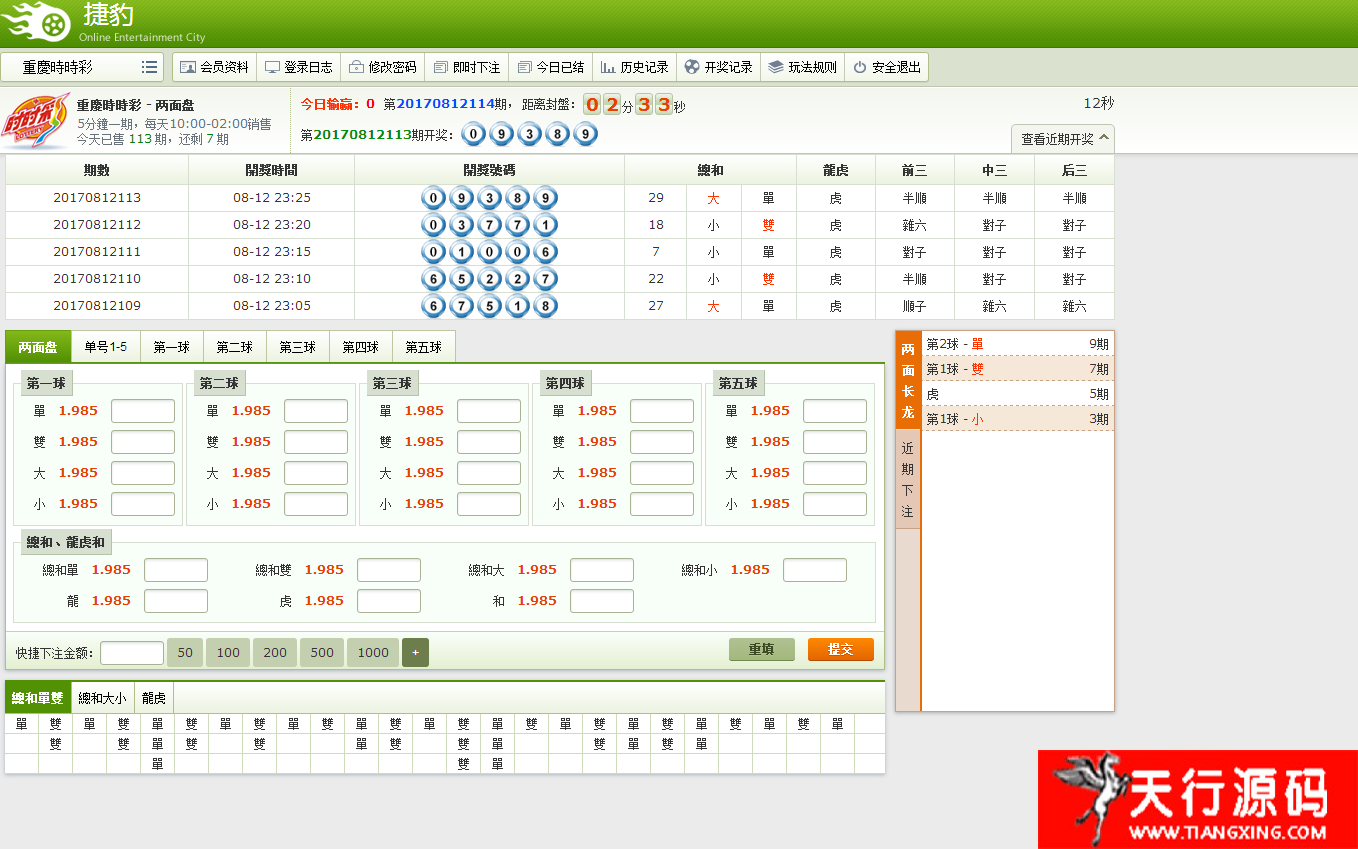Image resolution: width=1358 pixels, height=849 pixels.
Task: Open the 重慶時時彩 game list dropdown
Action: point(82,67)
